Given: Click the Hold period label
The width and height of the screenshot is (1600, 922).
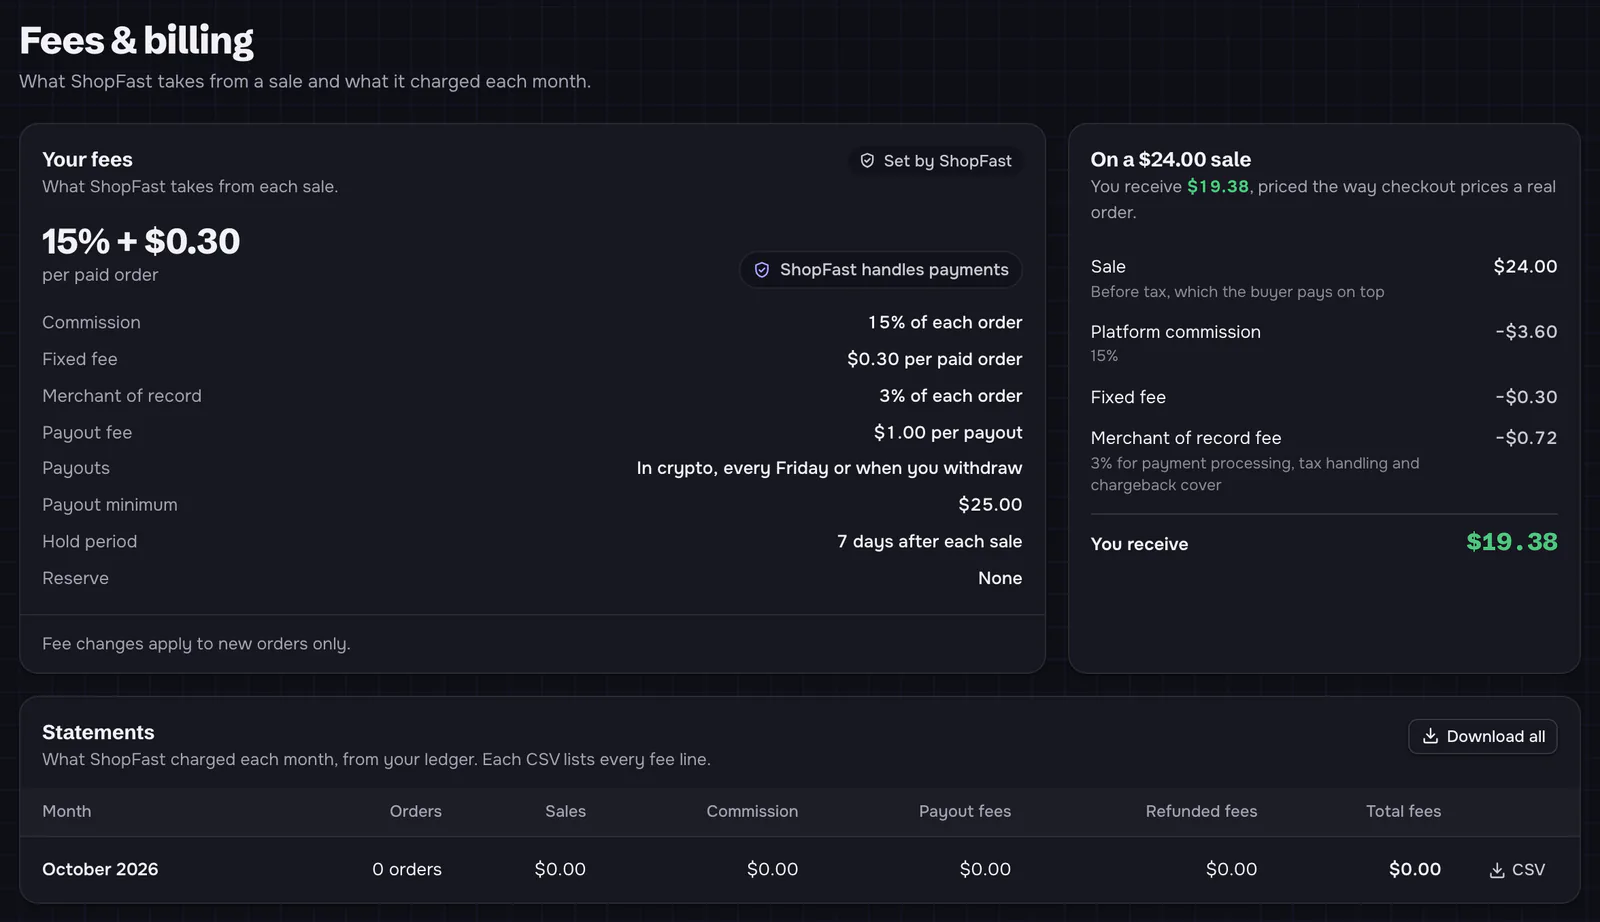Looking at the screenshot, I should click(x=90, y=541).
